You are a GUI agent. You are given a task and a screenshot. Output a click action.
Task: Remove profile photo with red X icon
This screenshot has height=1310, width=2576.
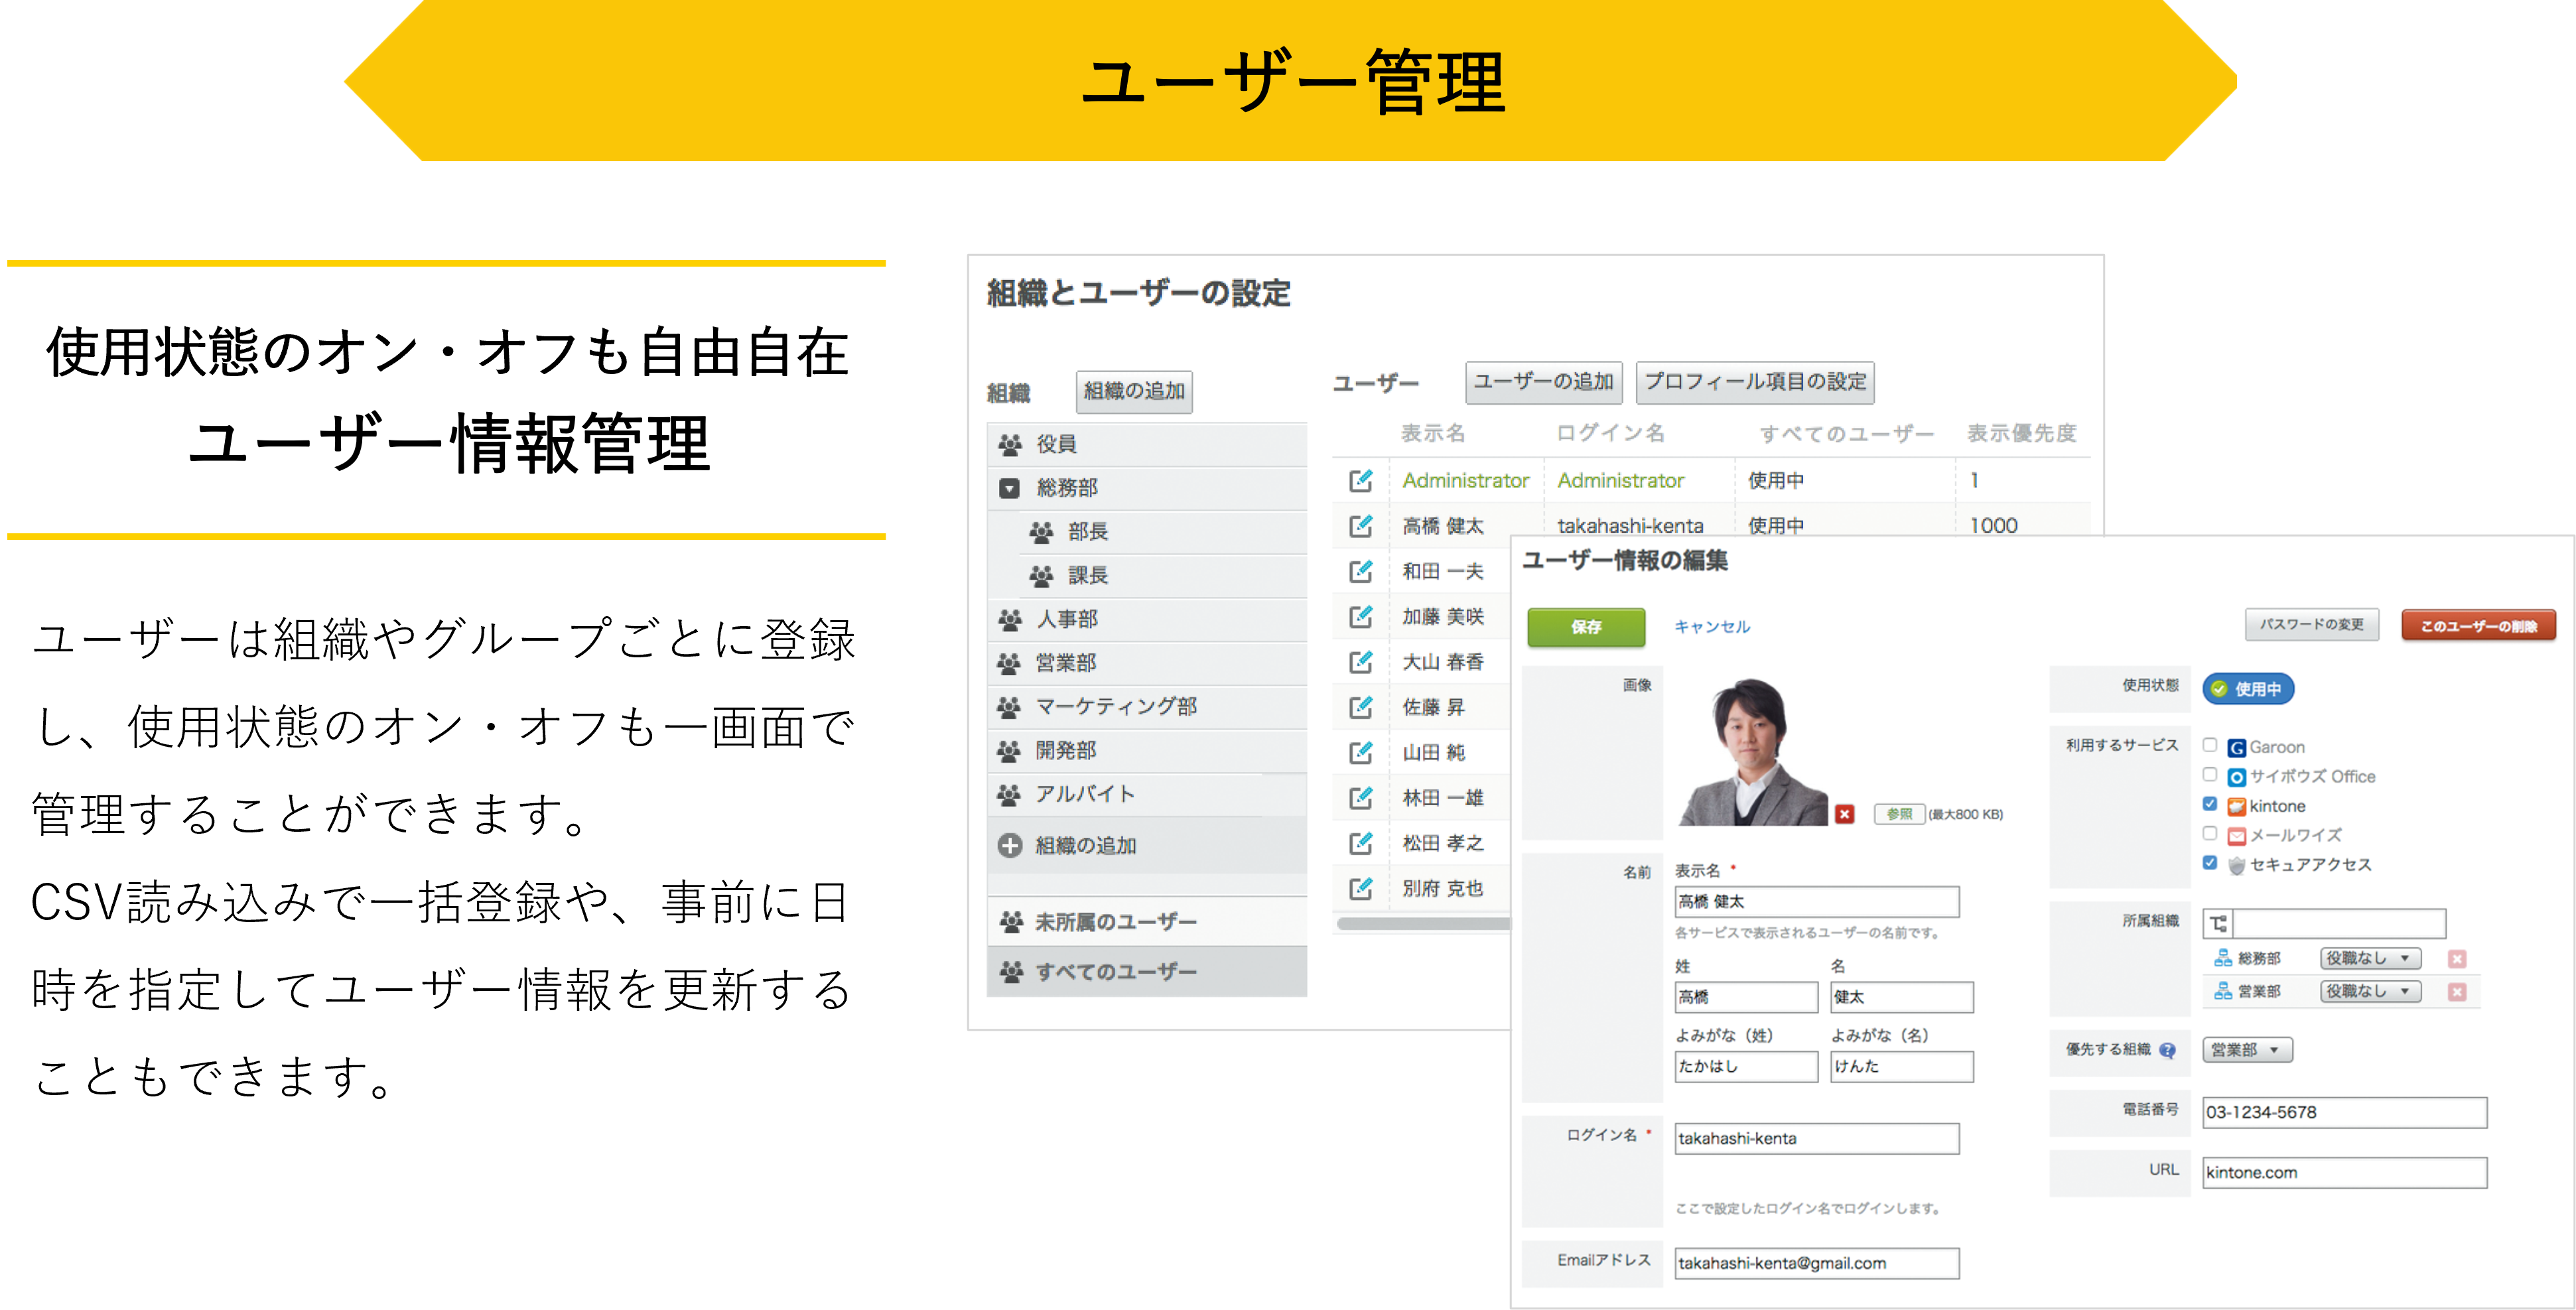[1845, 814]
